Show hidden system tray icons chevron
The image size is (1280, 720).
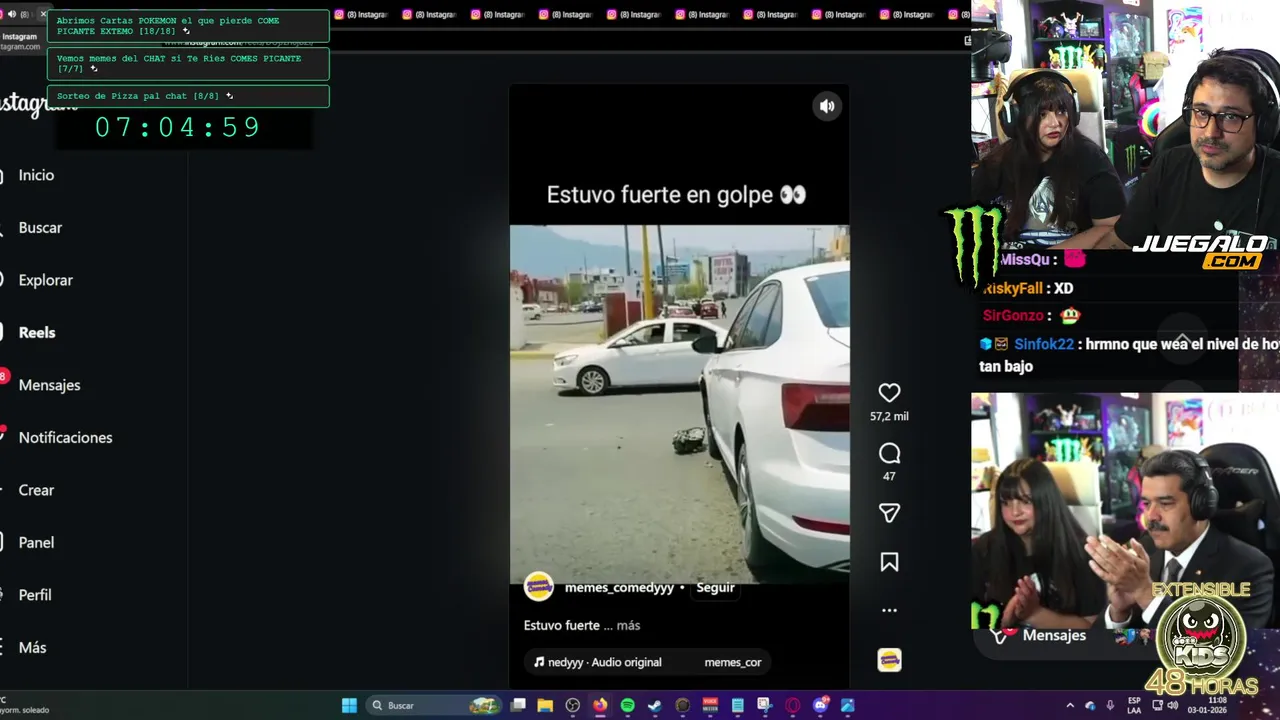[x=1070, y=705]
